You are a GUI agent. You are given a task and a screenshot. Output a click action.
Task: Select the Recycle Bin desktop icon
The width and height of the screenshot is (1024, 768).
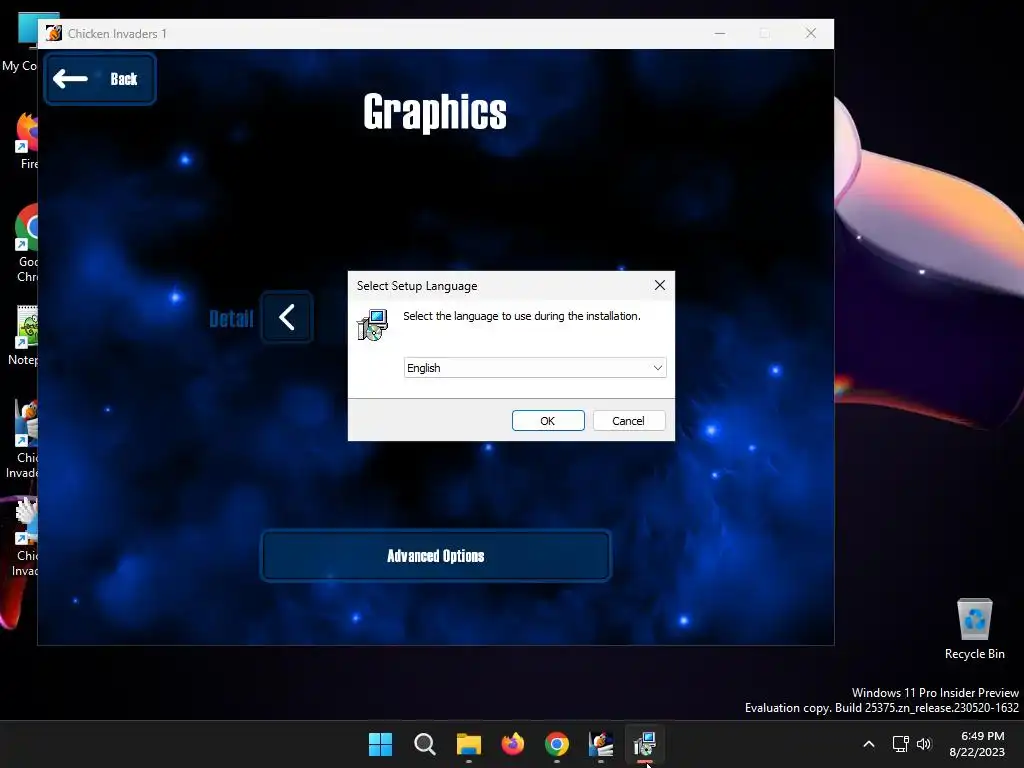[x=974, y=630]
